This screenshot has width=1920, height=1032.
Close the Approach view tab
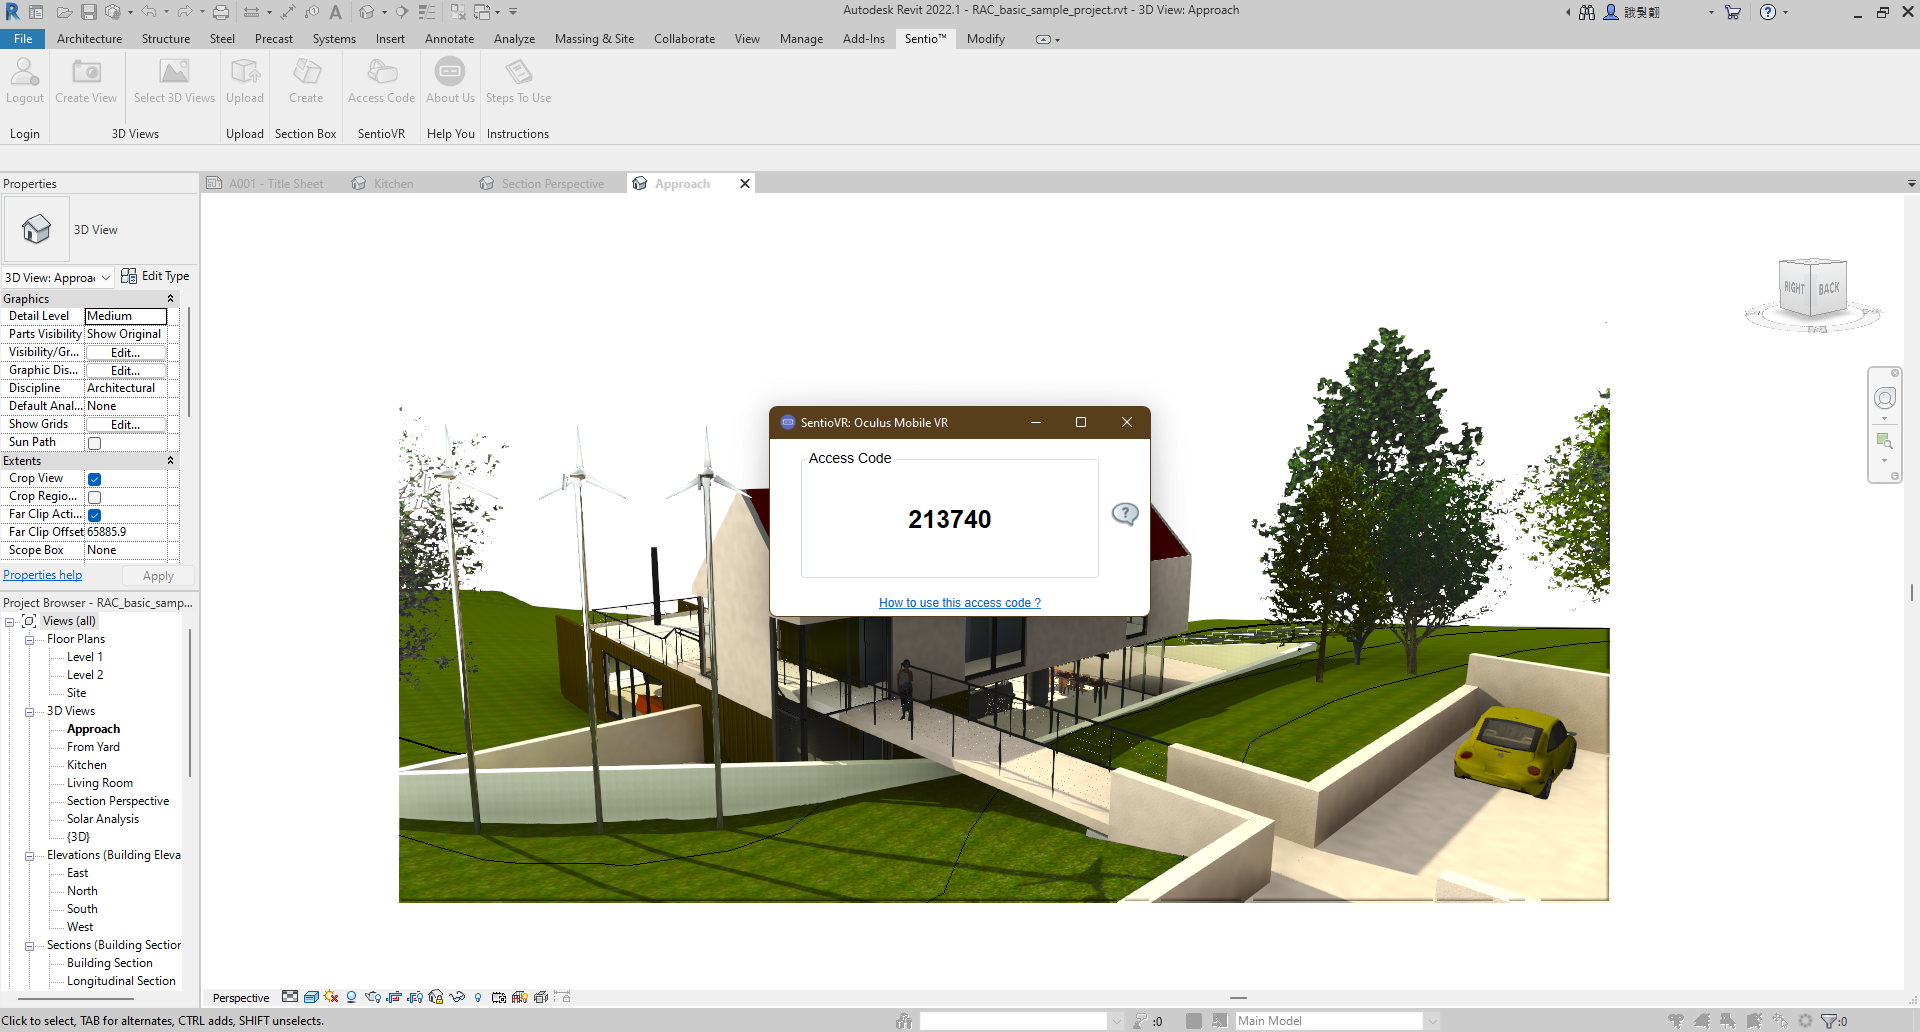(x=745, y=184)
